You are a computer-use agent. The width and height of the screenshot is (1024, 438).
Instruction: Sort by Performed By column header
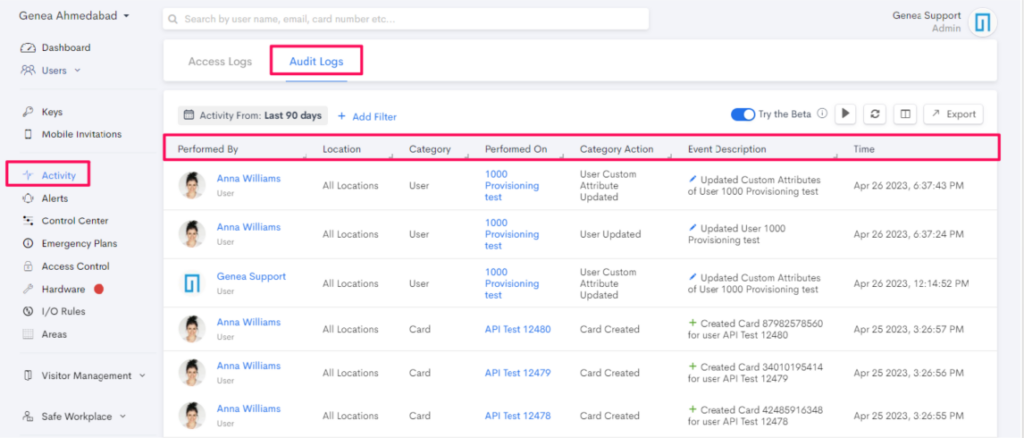(x=208, y=149)
